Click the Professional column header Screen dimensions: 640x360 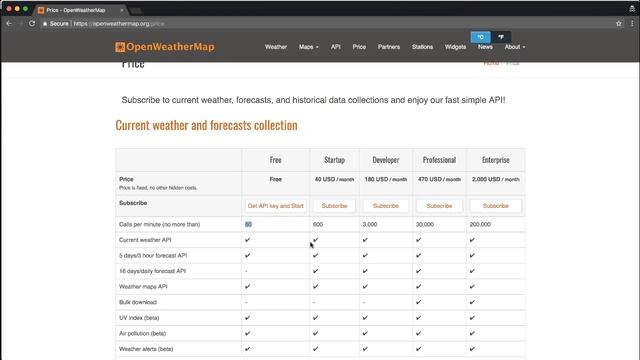pos(439,160)
